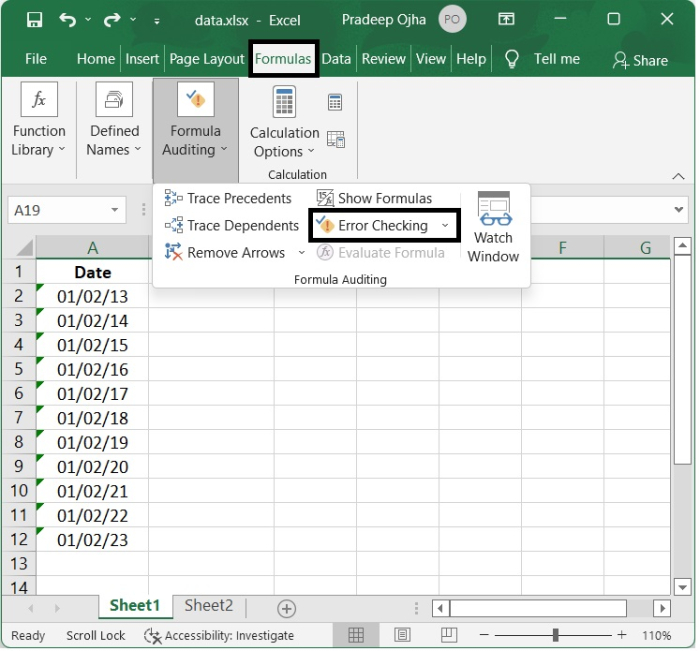Open Ribbon Display Options icon
The height and width of the screenshot is (651, 700).
tap(506, 19)
